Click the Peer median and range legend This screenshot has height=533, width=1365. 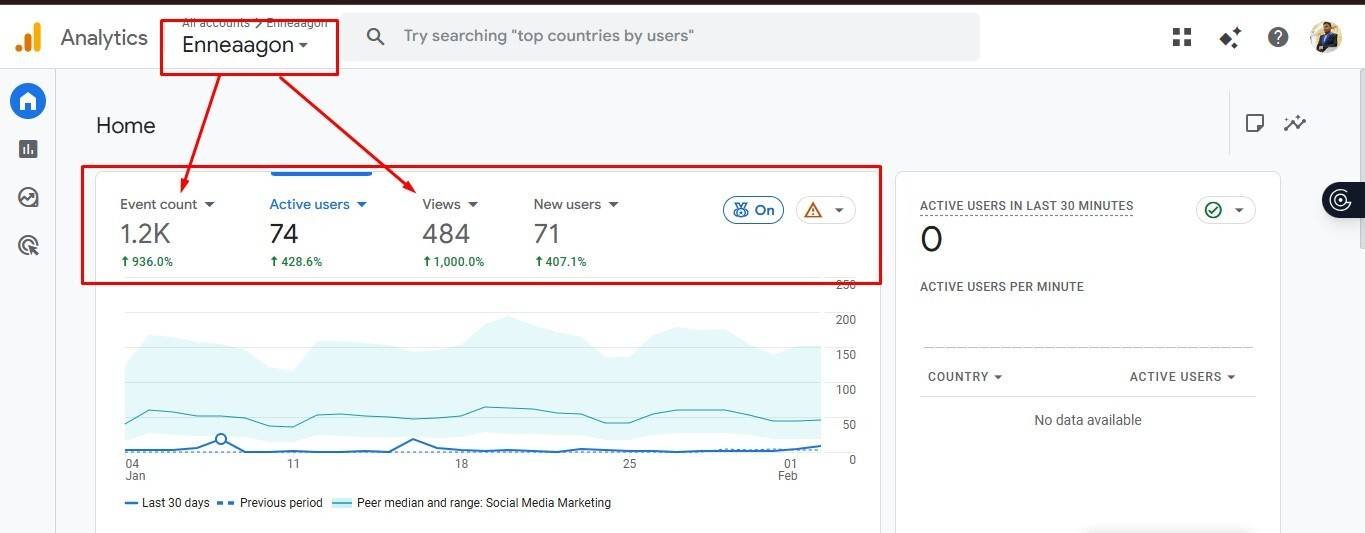[471, 503]
